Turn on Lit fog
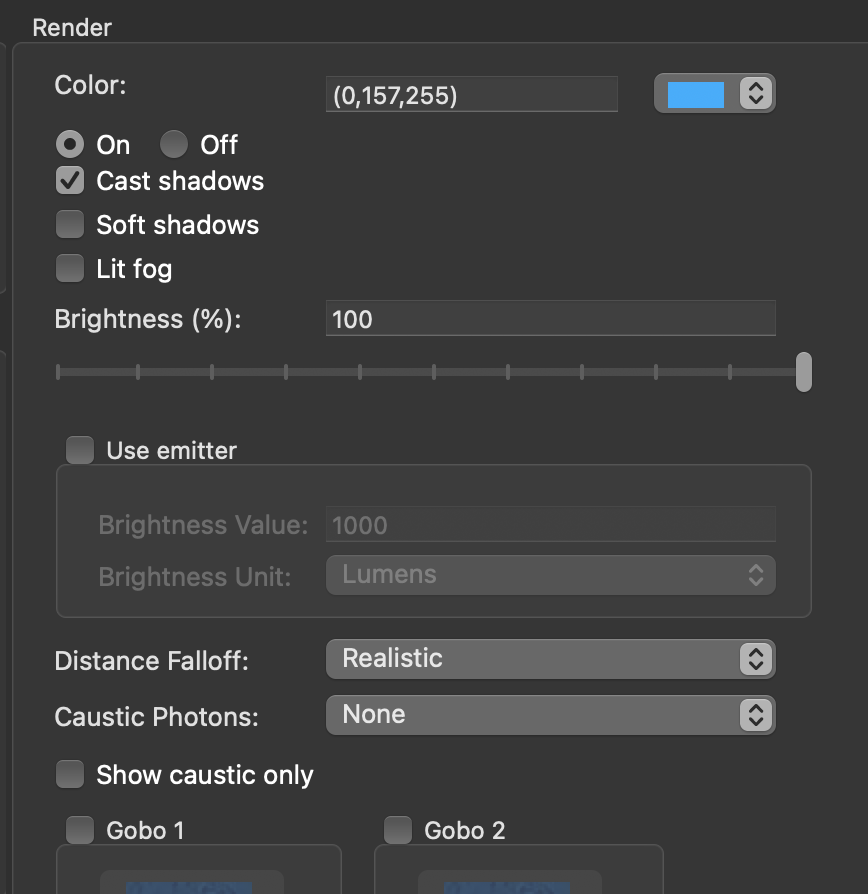 point(69,268)
